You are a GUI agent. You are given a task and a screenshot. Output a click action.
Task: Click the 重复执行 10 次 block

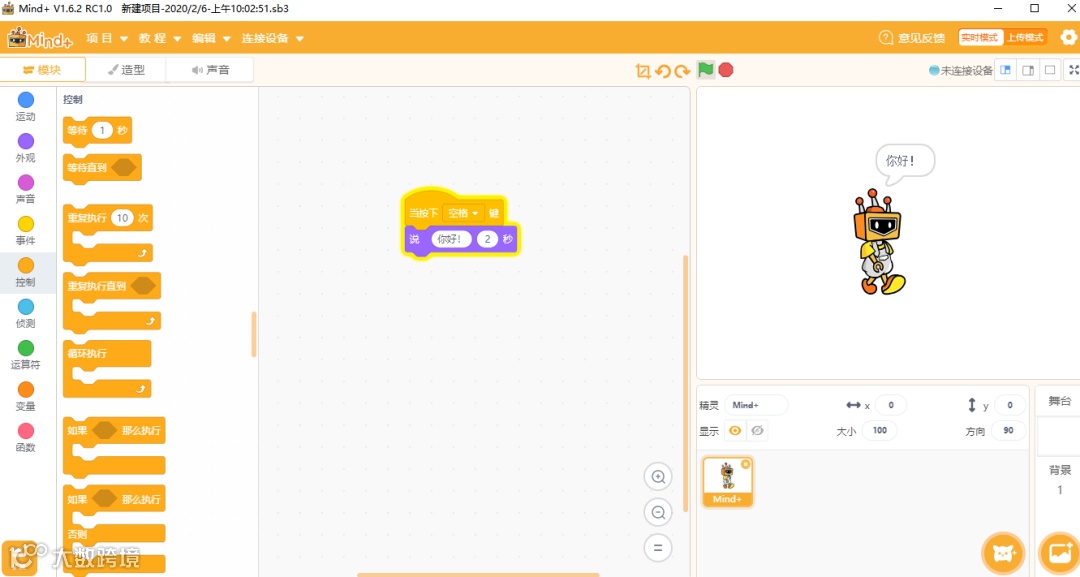coord(107,234)
